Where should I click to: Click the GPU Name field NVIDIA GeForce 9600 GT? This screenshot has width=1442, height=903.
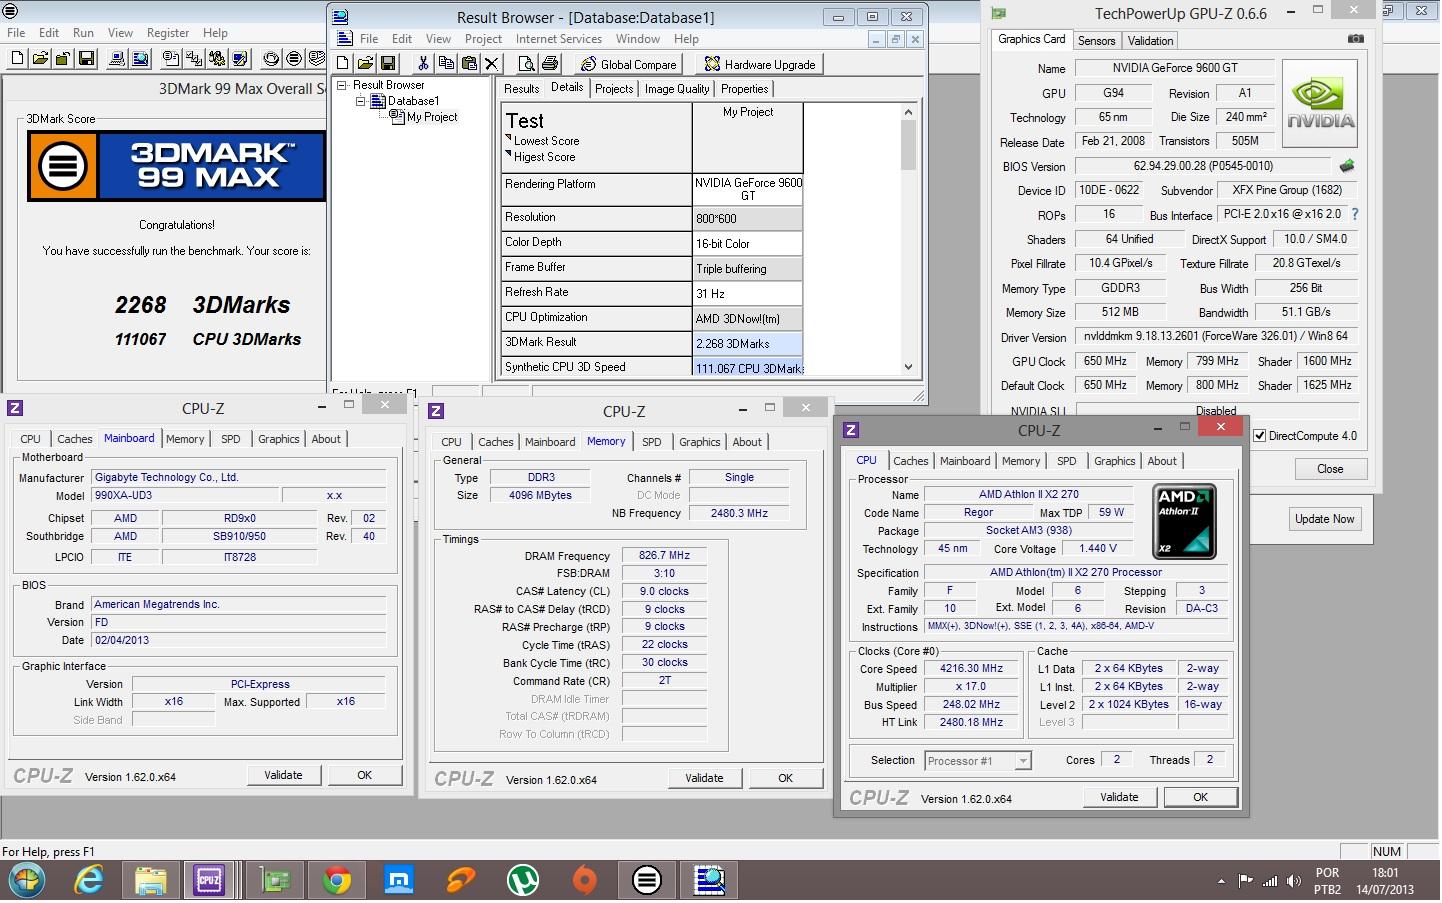click(1174, 68)
